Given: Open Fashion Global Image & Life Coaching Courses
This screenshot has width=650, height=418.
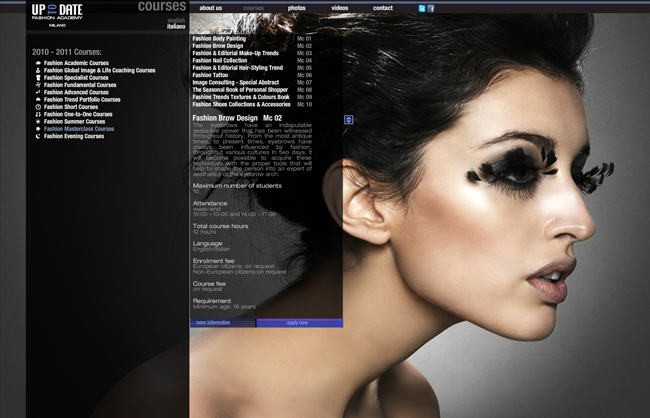Looking at the screenshot, I should click(99, 70).
